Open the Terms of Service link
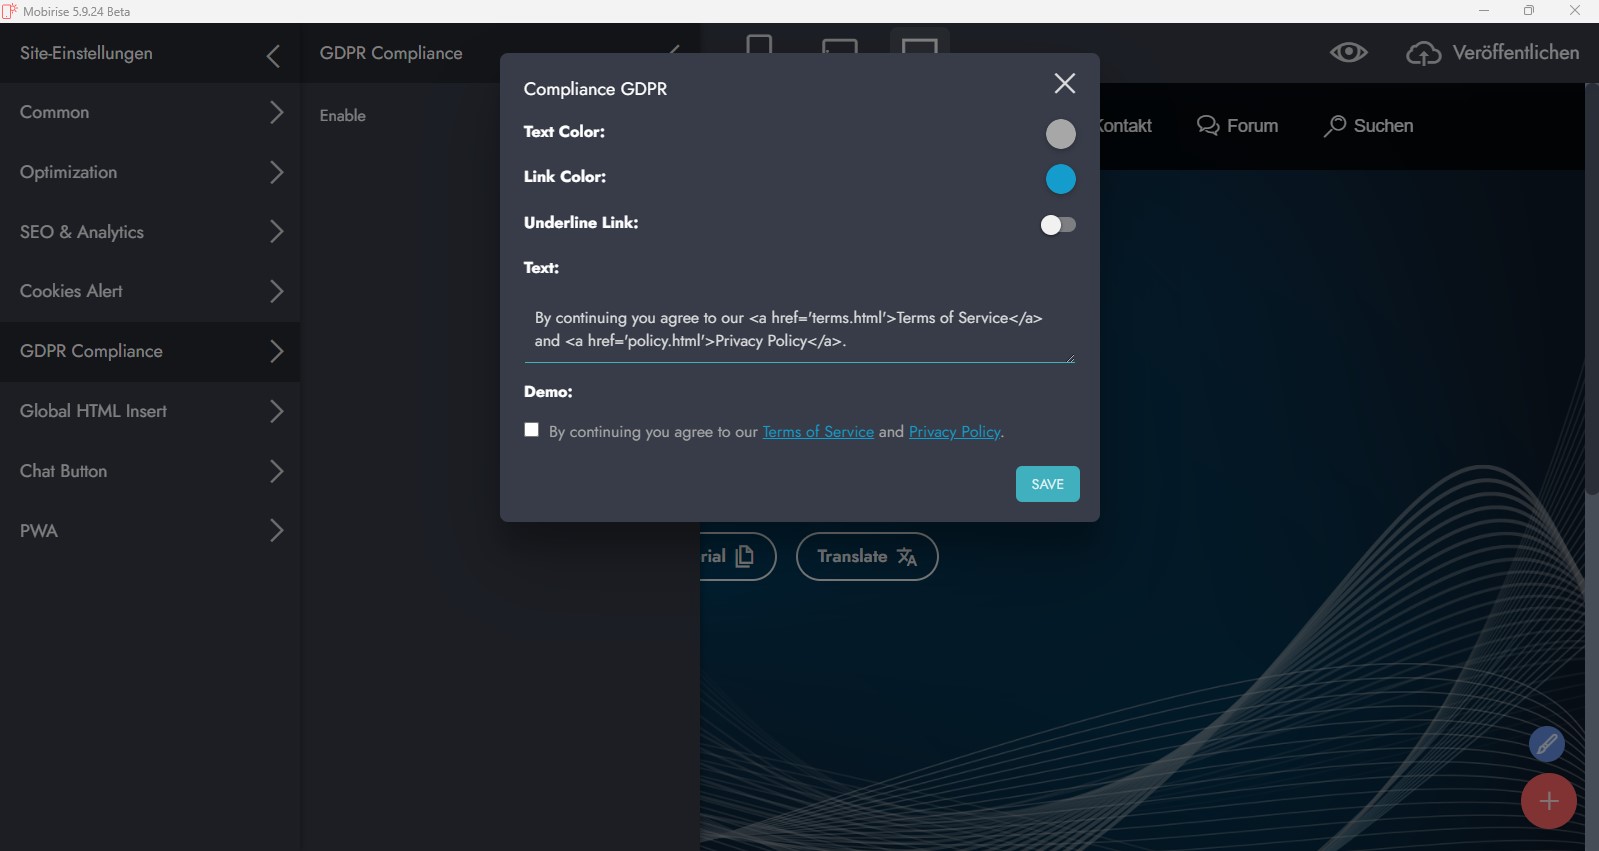The height and width of the screenshot is (851, 1599). click(817, 432)
